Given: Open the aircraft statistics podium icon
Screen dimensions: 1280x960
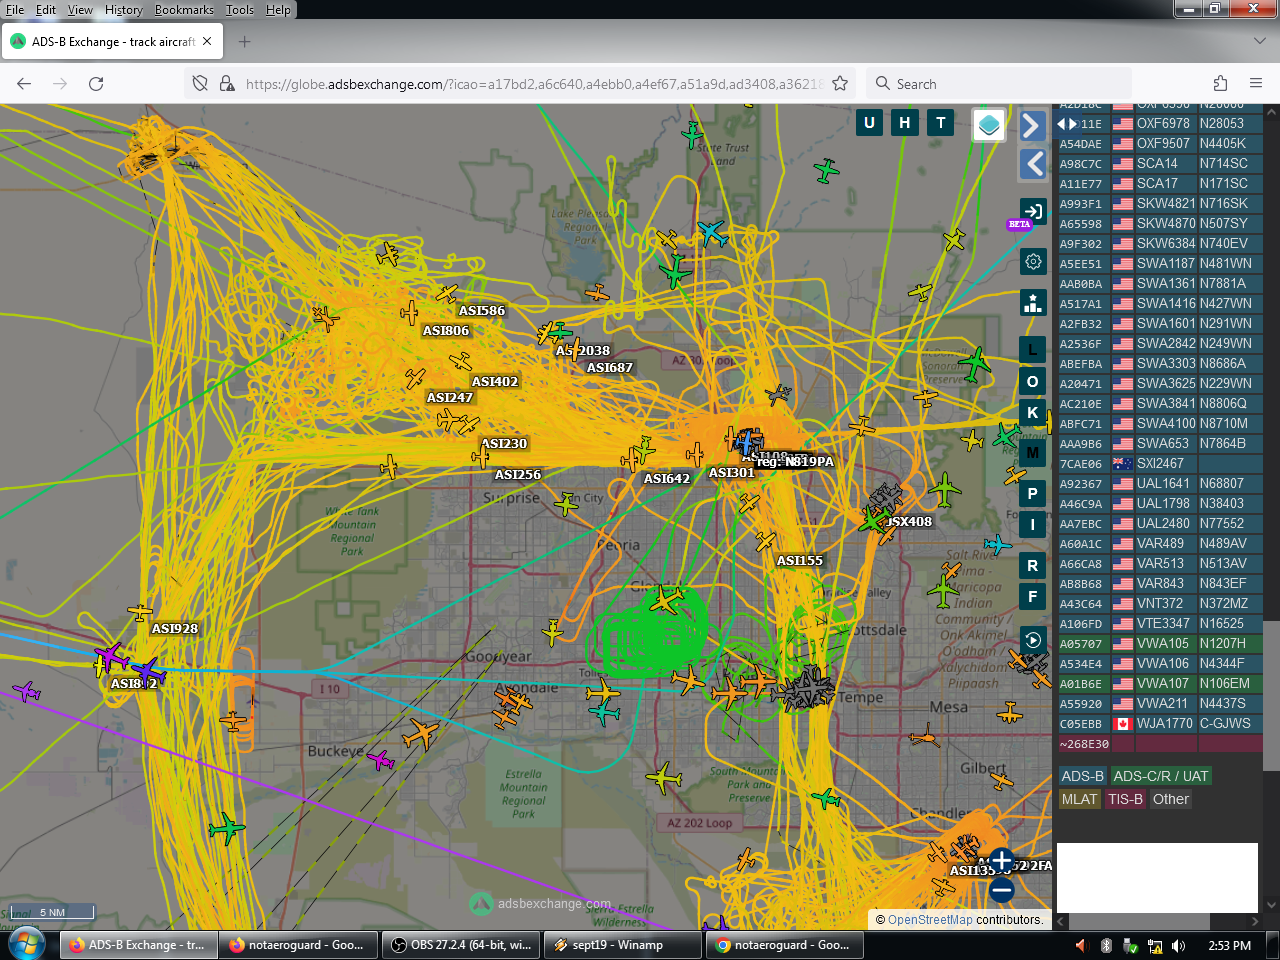Looking at the screenshot, I should tap(1033, 302).
